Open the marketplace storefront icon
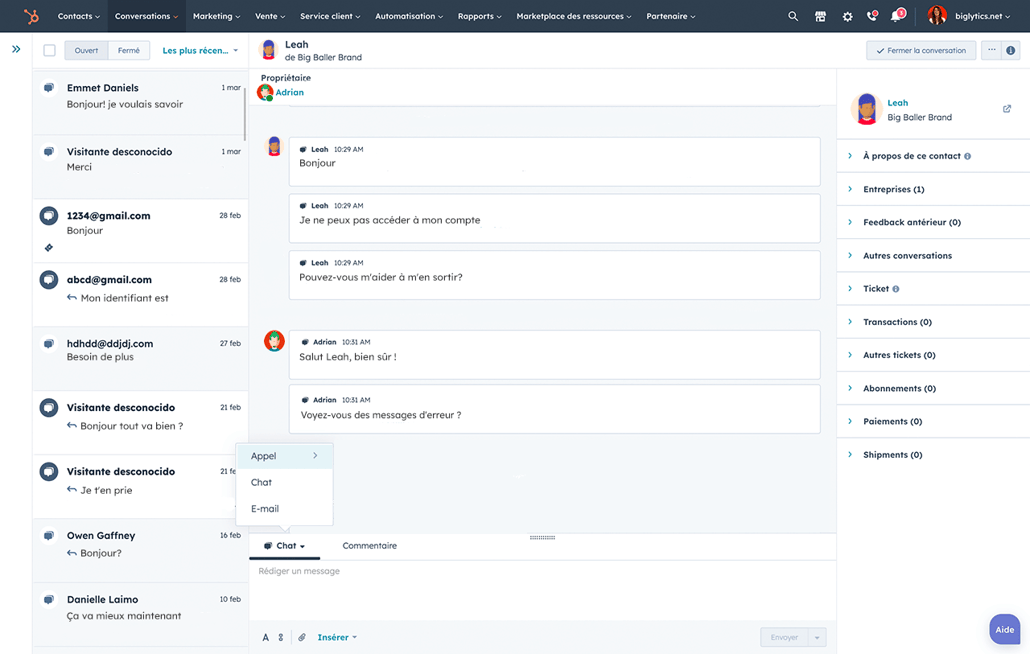The width and height of the screenshot is (1030, 654). pos(820,16)
